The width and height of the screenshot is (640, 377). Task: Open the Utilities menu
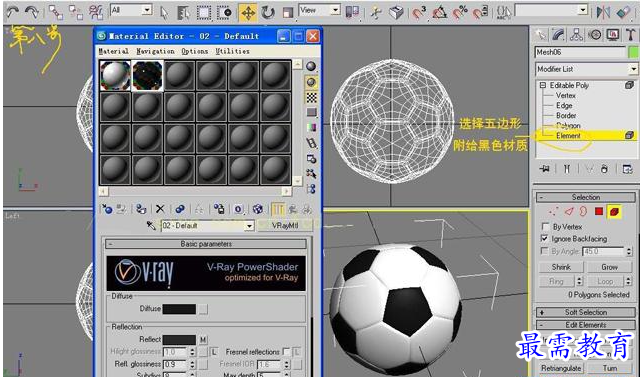point(232,51)
